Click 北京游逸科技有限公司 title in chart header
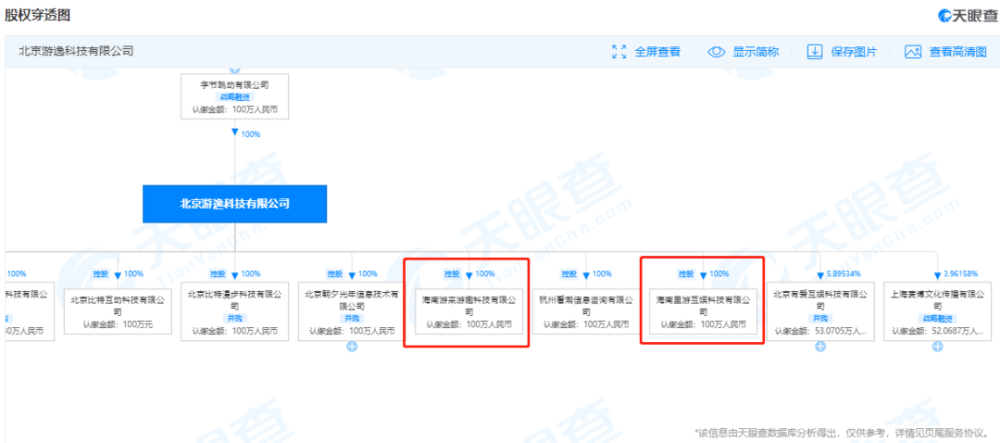The image size is (1000, 443). pyautogui.click(x=76, y=51)
